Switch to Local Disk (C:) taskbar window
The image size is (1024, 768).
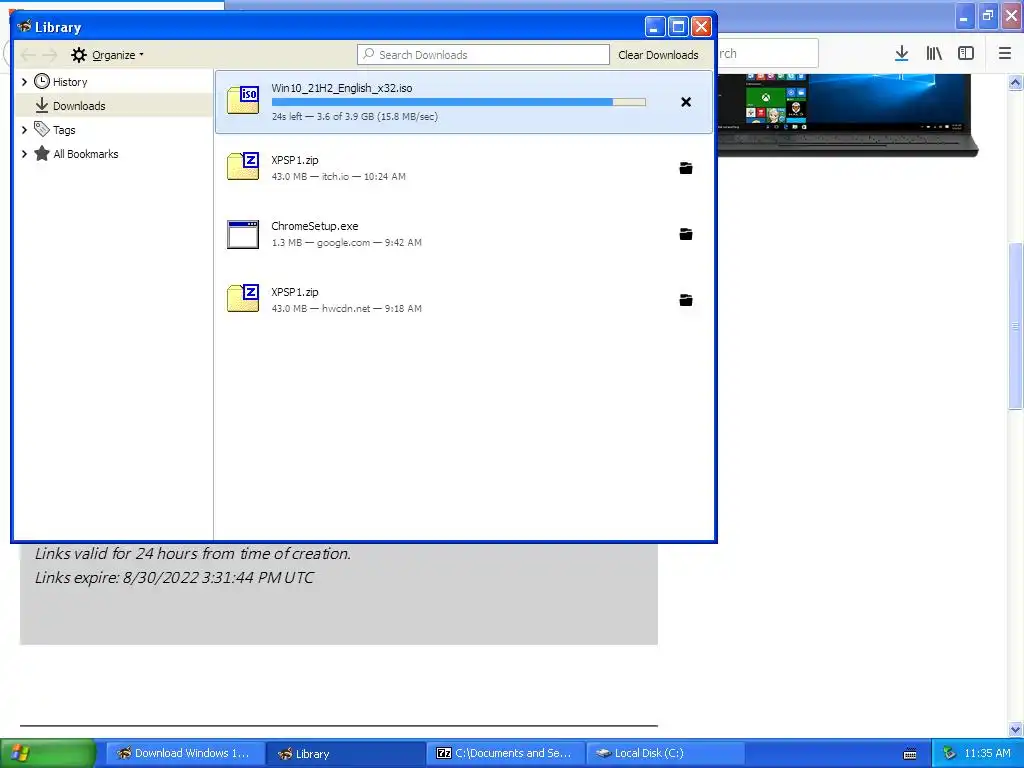tap(665, 753)
